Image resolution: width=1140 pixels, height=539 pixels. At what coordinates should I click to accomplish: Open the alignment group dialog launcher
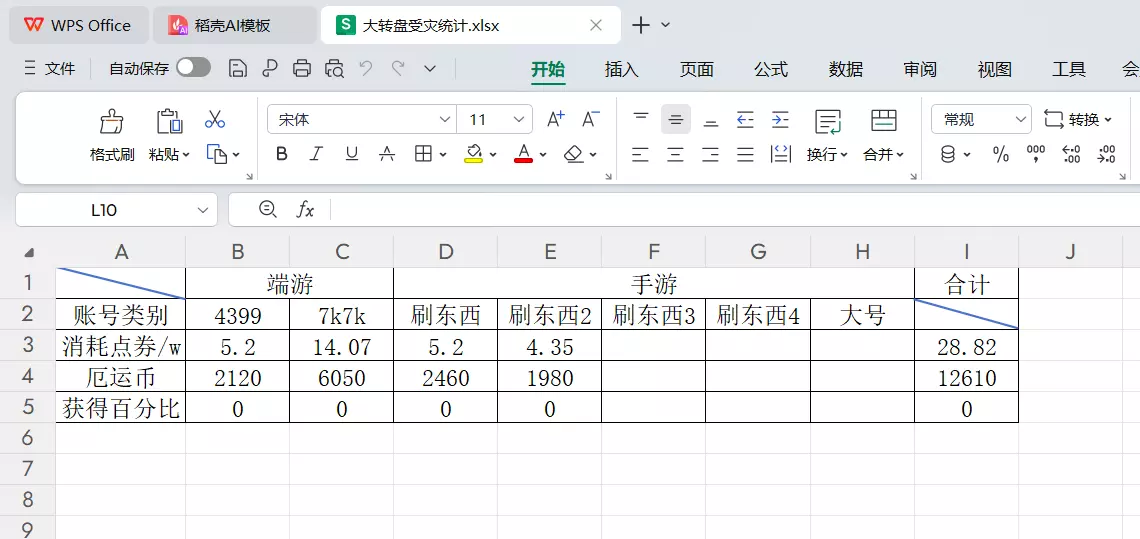coord(915,176)
